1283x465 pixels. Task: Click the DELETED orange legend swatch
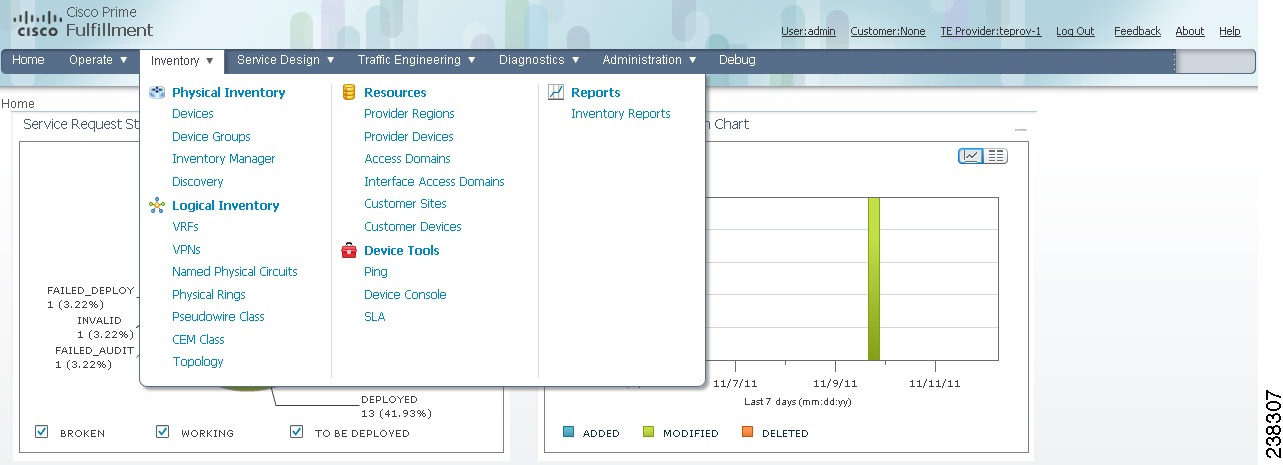(746, 433)
